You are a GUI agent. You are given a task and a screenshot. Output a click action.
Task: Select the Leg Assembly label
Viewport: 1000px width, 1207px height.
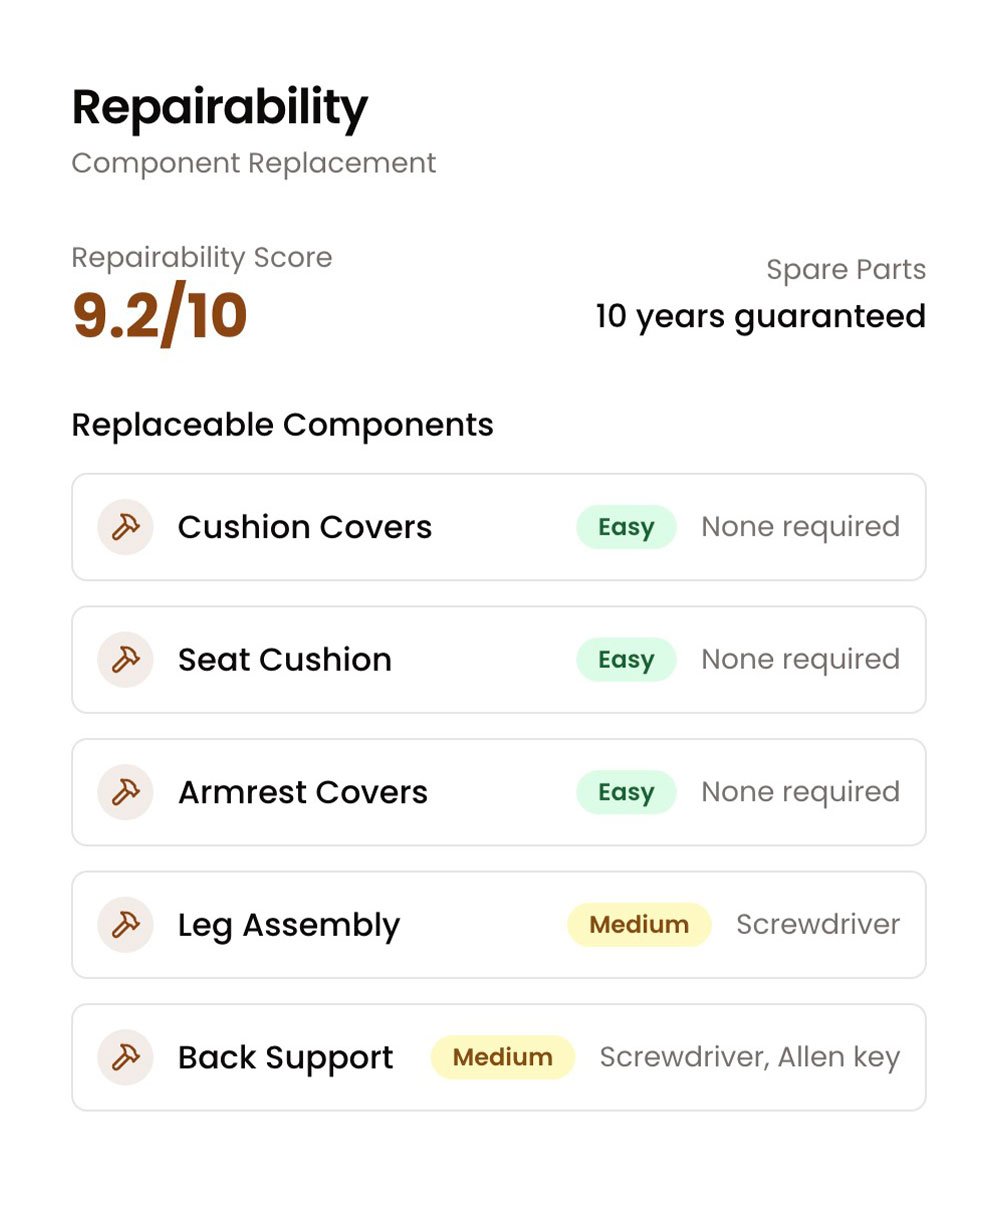pyautogui.click(x=289, y=926)
